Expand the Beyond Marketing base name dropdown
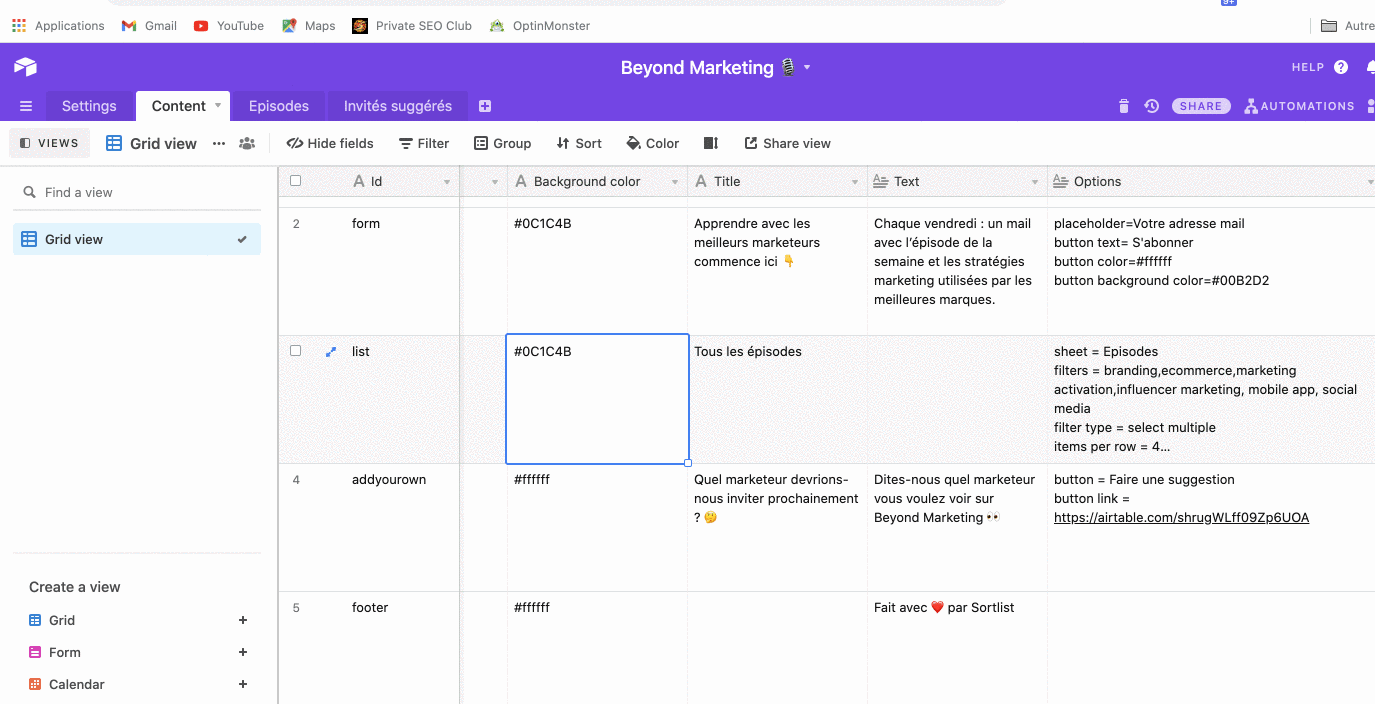This screenshot has width=1375, height=704. point(807,67)
